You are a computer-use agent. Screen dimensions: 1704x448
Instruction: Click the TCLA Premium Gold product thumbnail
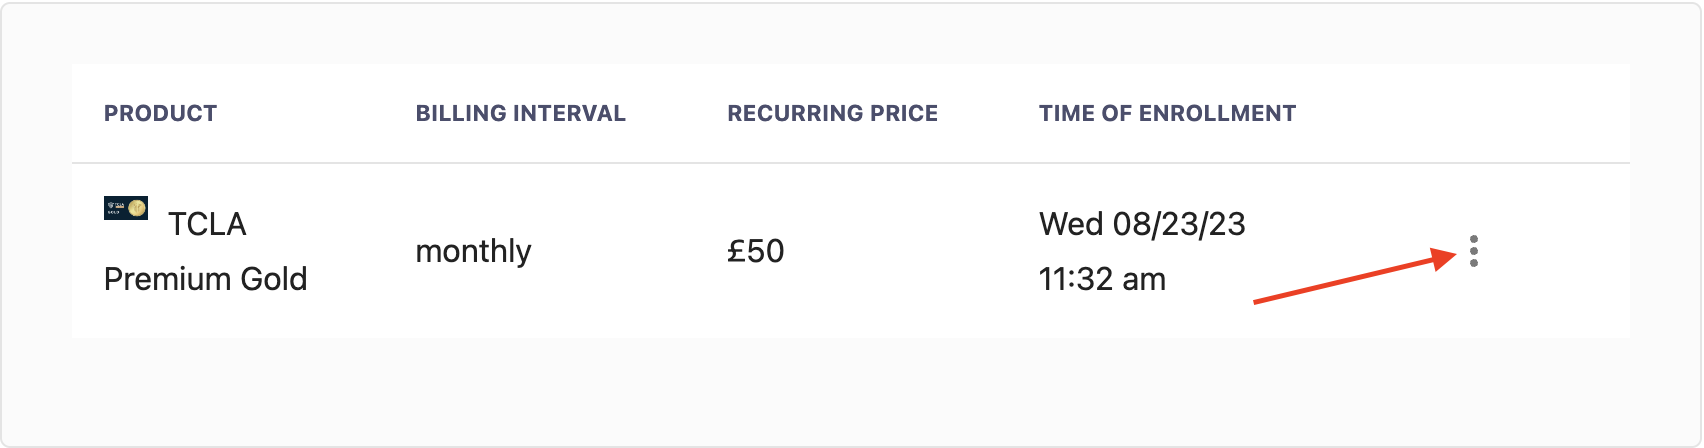pyautogui.click(x=126, y=208)
